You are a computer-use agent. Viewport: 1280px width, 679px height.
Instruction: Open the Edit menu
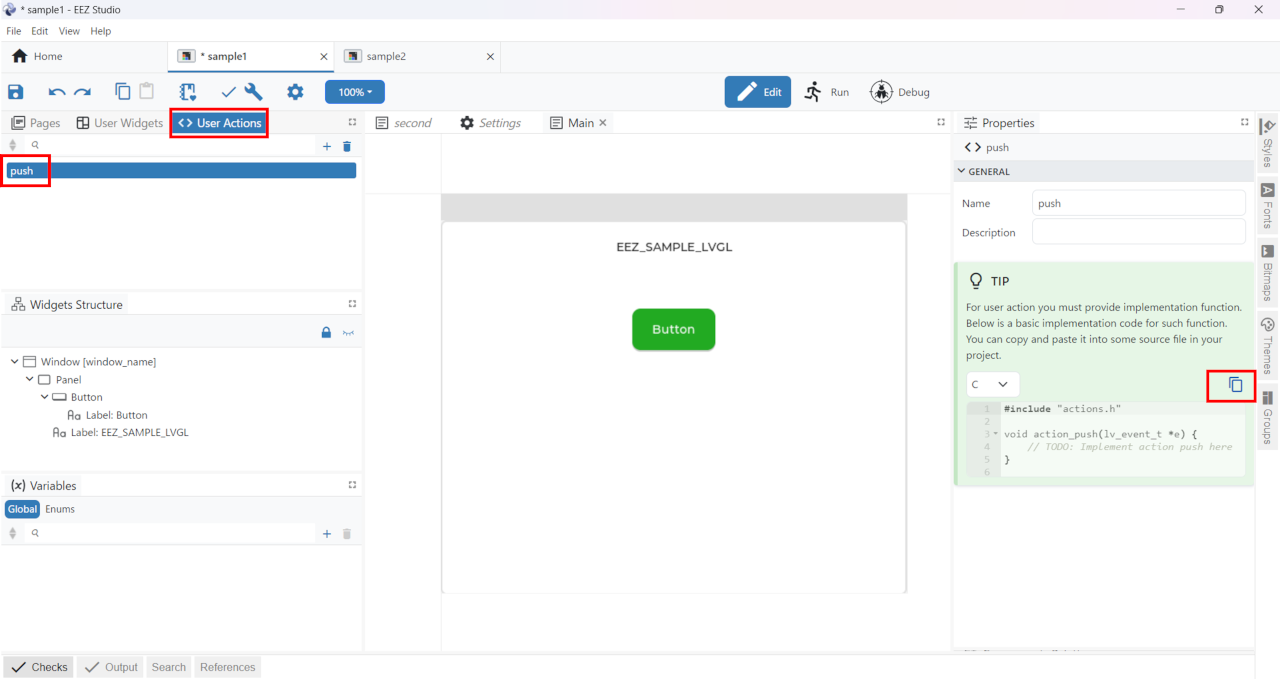39,31
